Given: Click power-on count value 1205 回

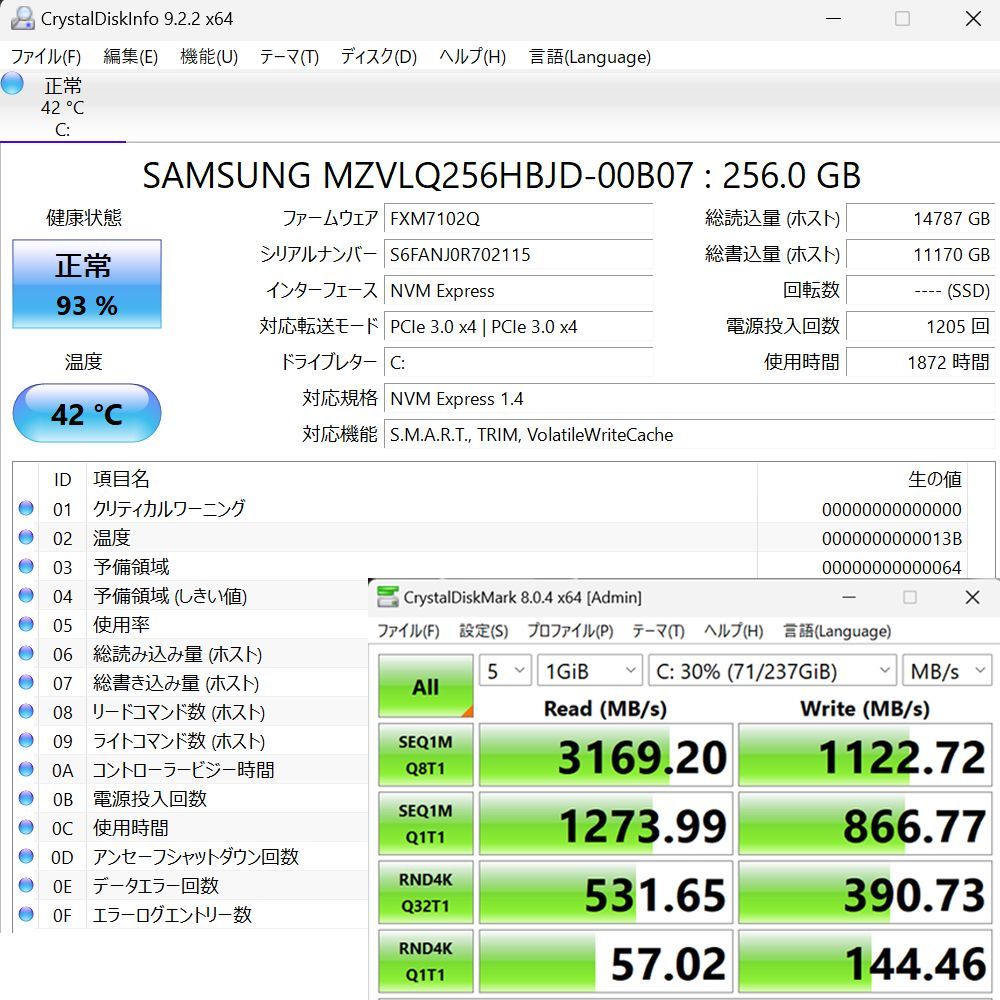Looking at the screenshot, I should 920,327.
